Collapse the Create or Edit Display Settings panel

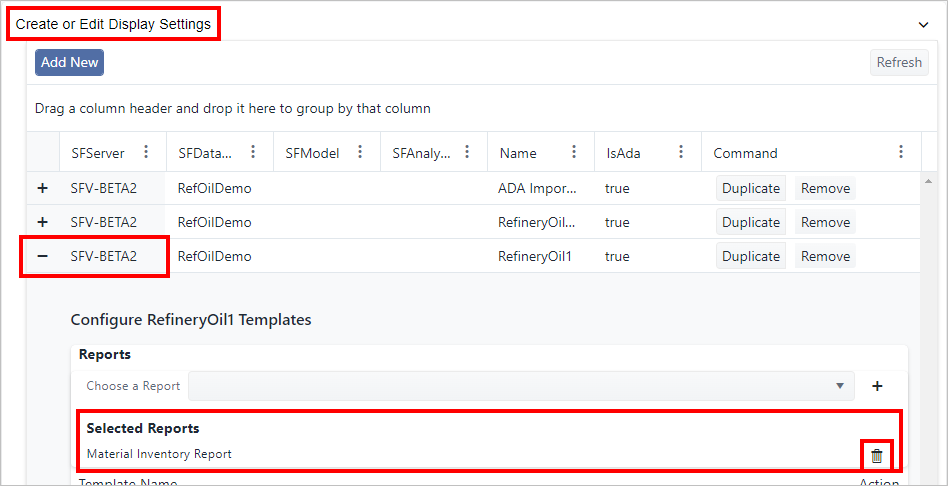[923, 24]
